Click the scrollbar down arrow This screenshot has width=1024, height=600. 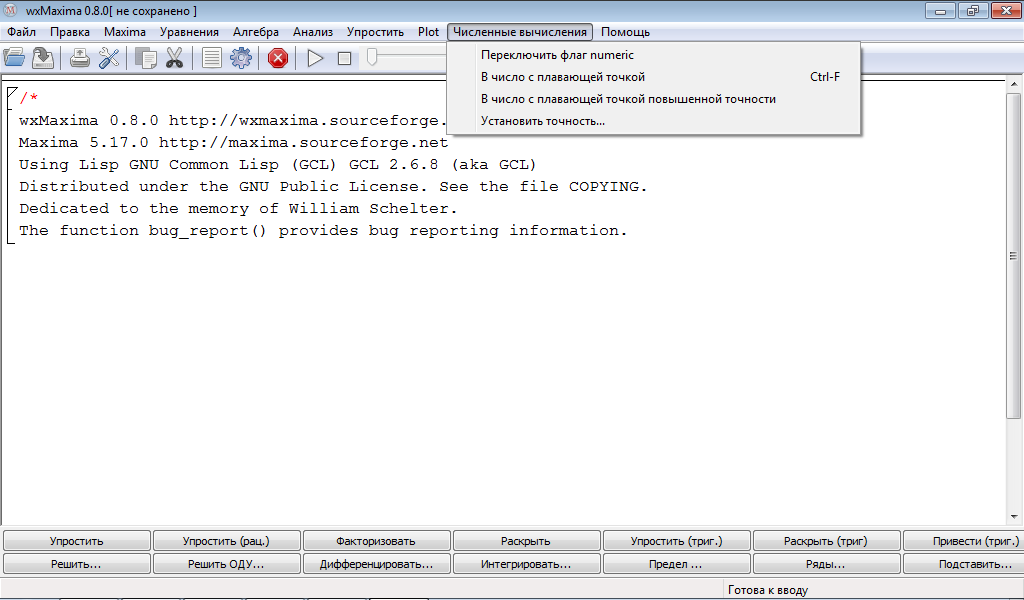tap(1014, 517)
